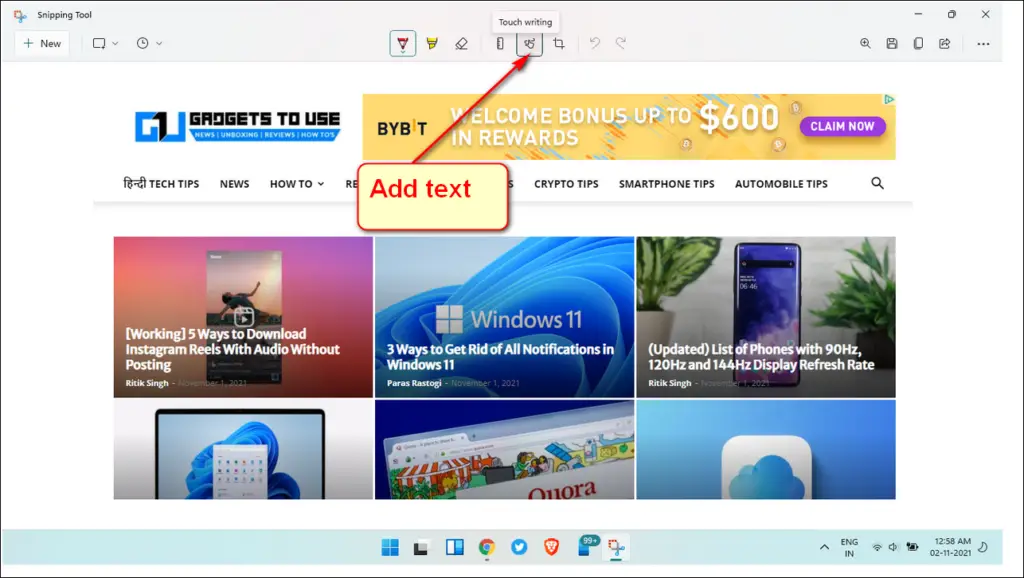
Task: Undo the last annotation
Action: click(x=594, y=43)
